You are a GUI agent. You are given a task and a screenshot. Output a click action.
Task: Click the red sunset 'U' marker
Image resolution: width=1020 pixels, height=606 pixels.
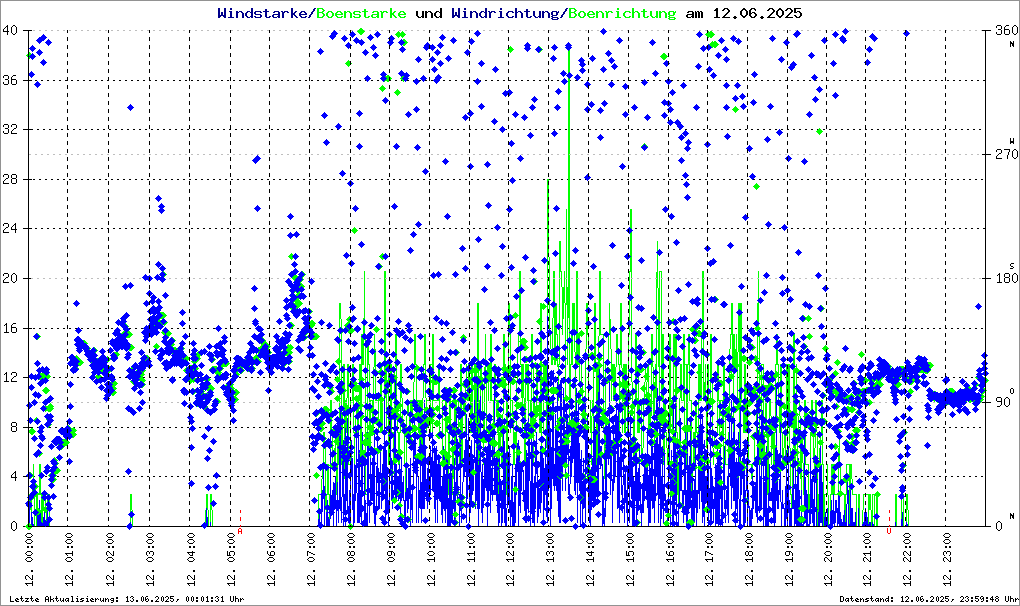889,531
